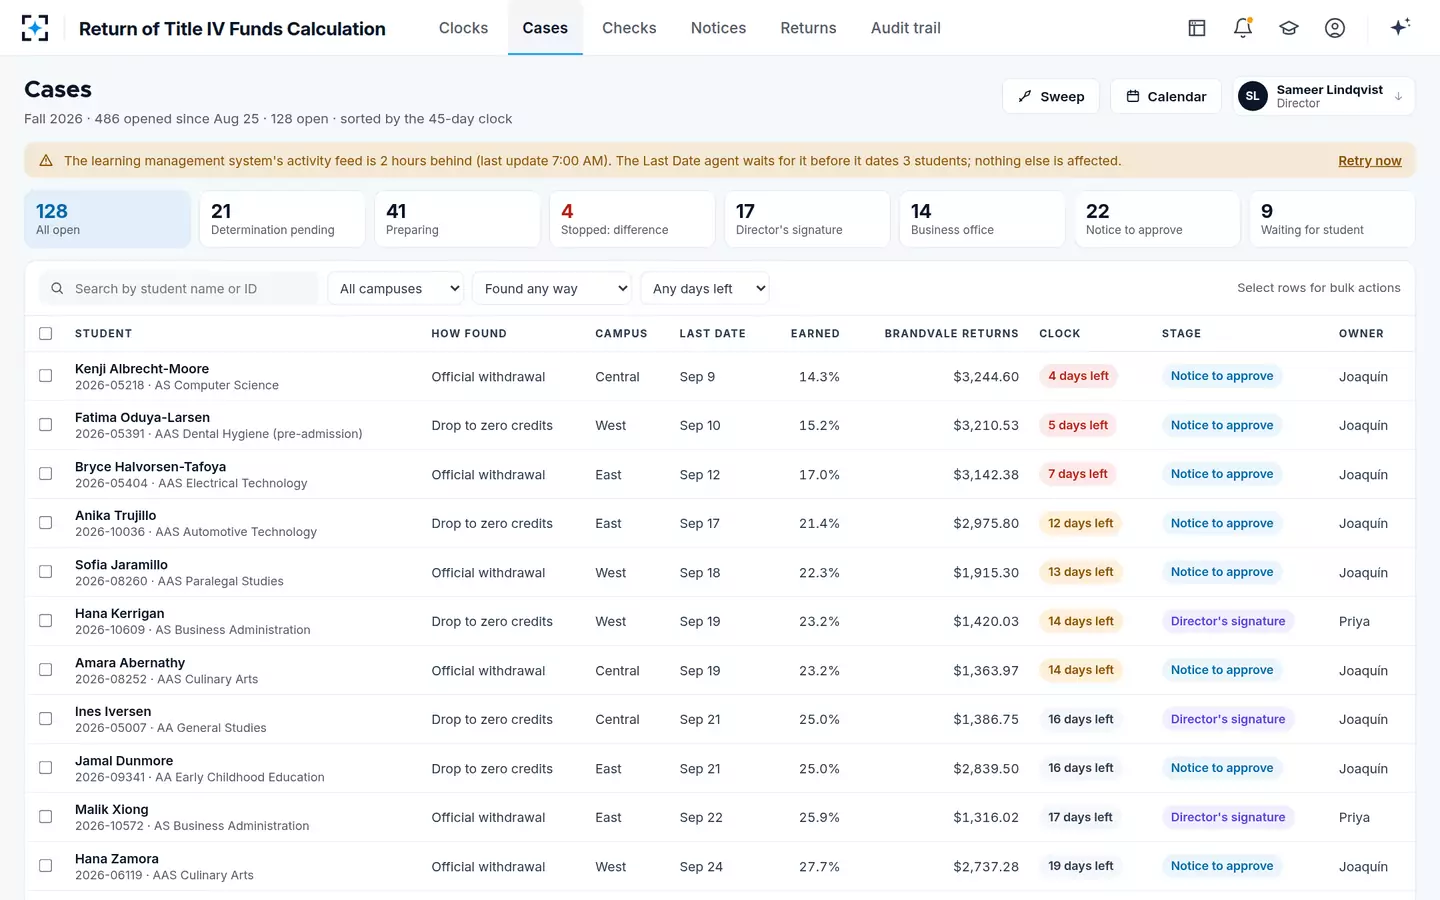Click the Stage column header

[x=1181, y=333]
